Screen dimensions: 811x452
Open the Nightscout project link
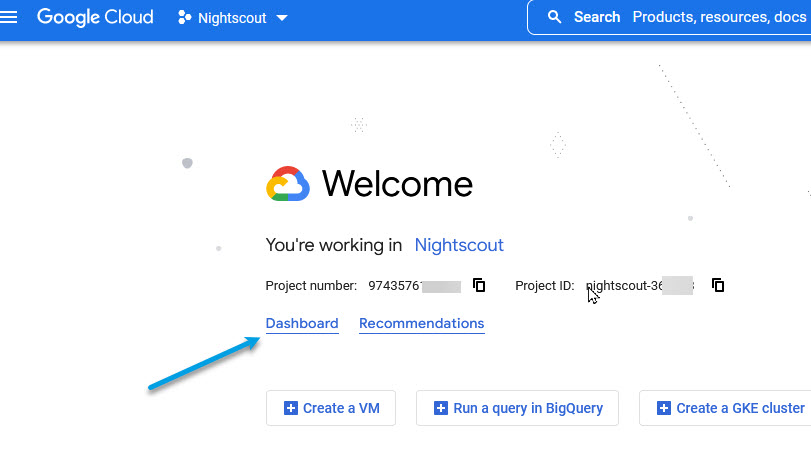pyautogui.click(x=459, y=245)
